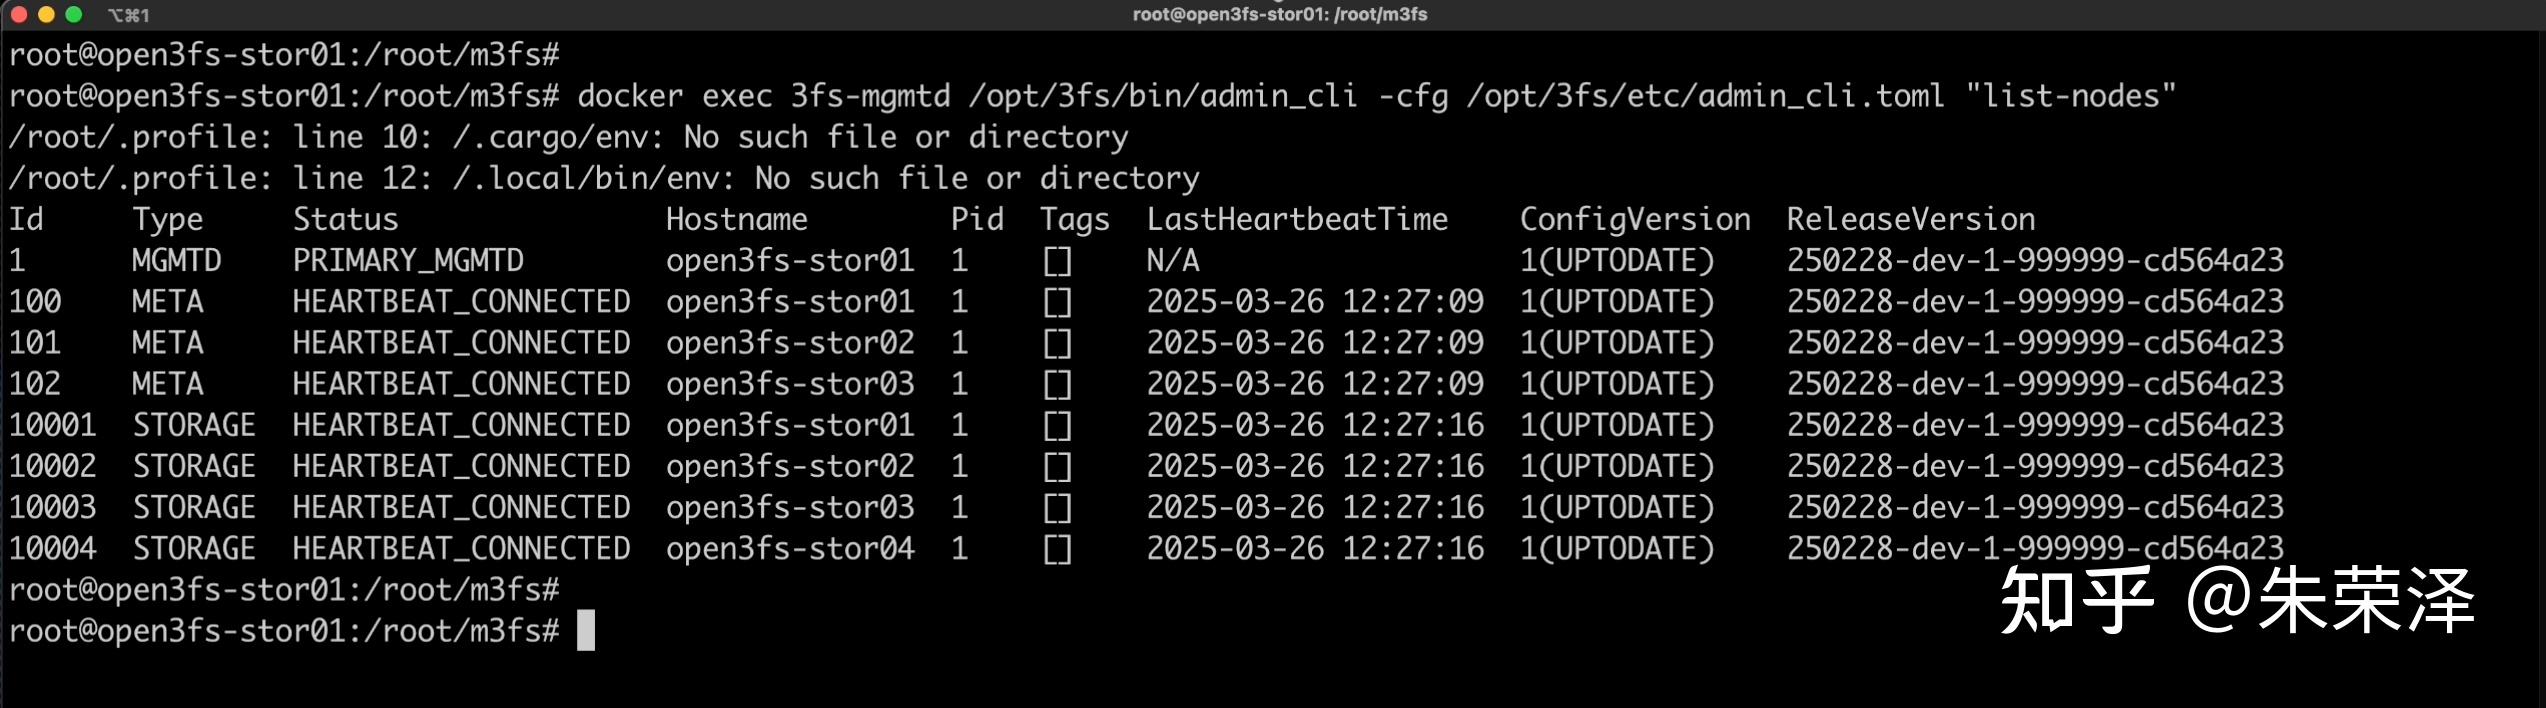Click hostname open3fs-stor04

pyautogui.click(x=790, y=549)
